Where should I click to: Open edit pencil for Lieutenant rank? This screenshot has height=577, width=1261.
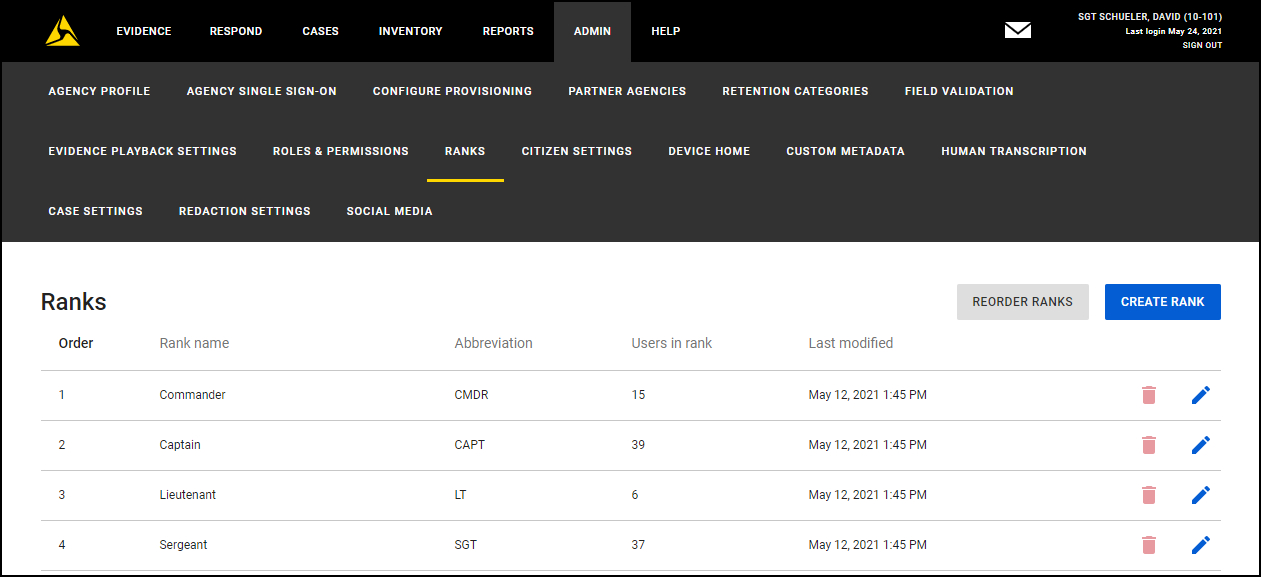pos(1201,495)
